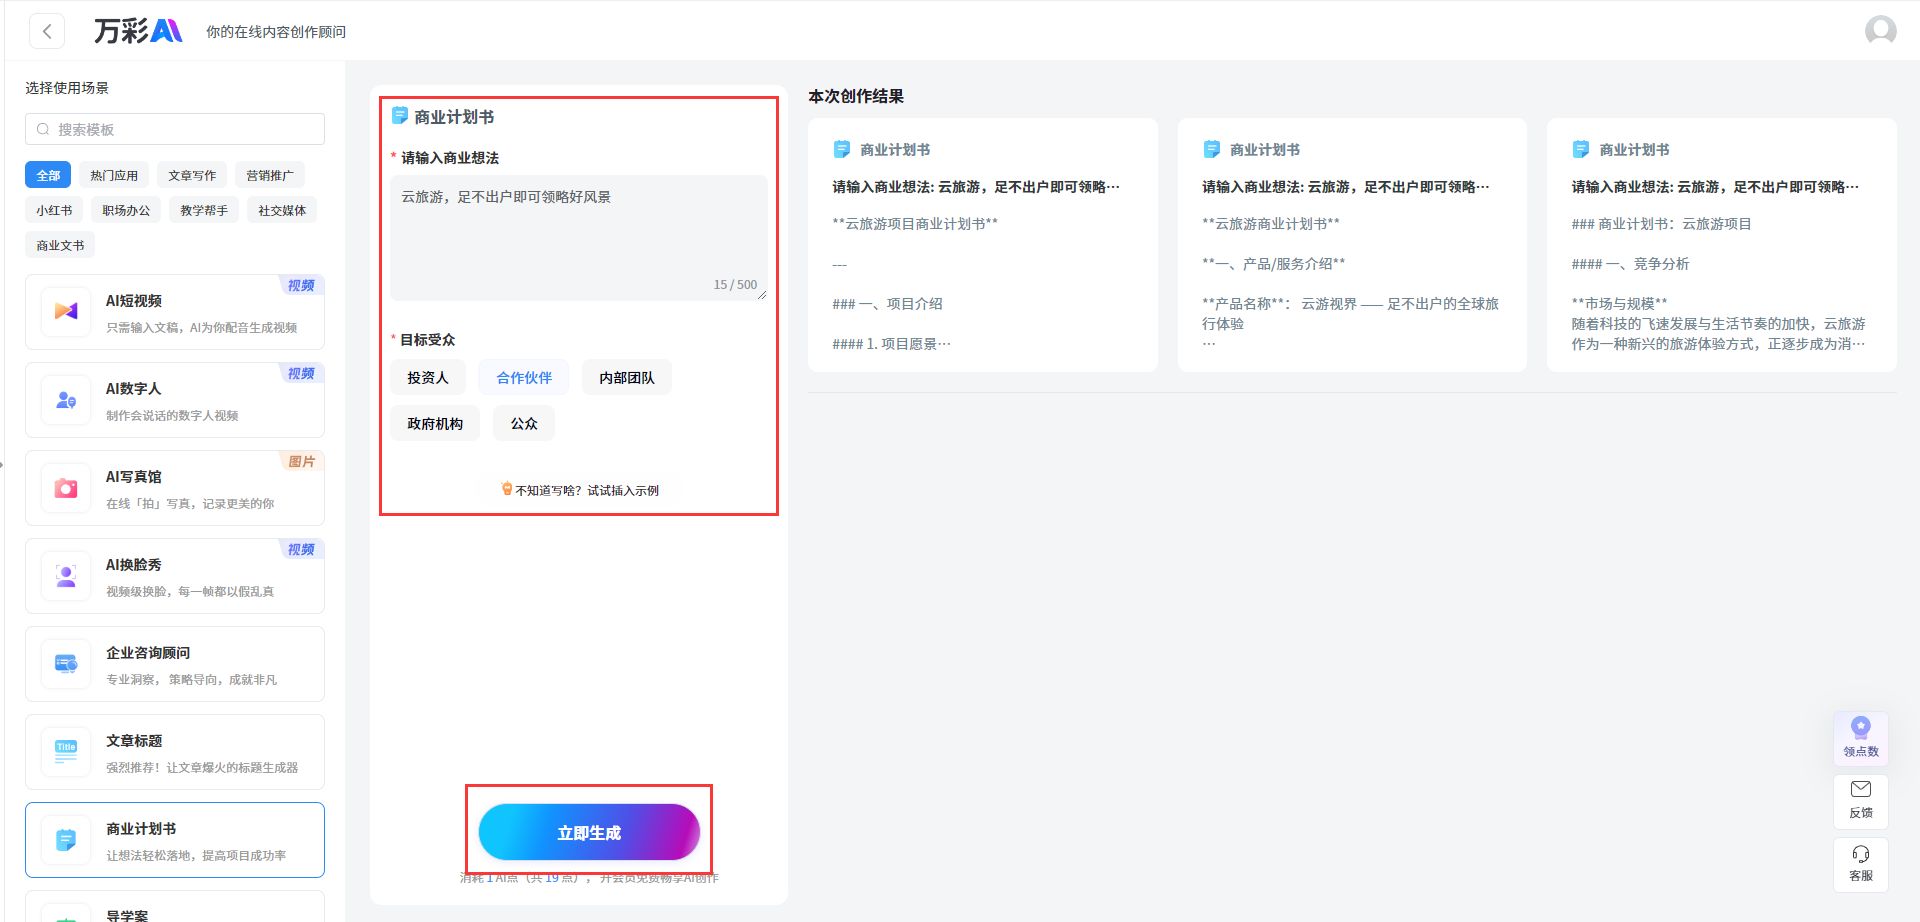Screen dimensions: 1920x922
Task: Click the back arrow button
Action: pos(47,31)
